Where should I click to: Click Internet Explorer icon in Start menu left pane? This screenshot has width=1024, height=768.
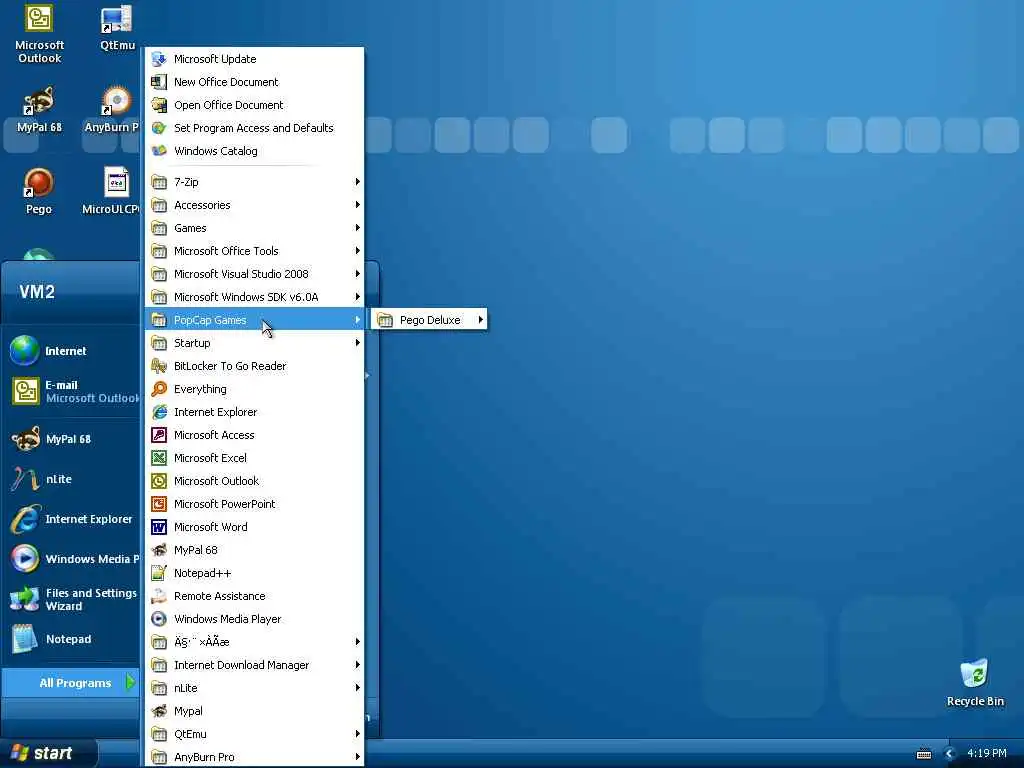coord(25,519)
